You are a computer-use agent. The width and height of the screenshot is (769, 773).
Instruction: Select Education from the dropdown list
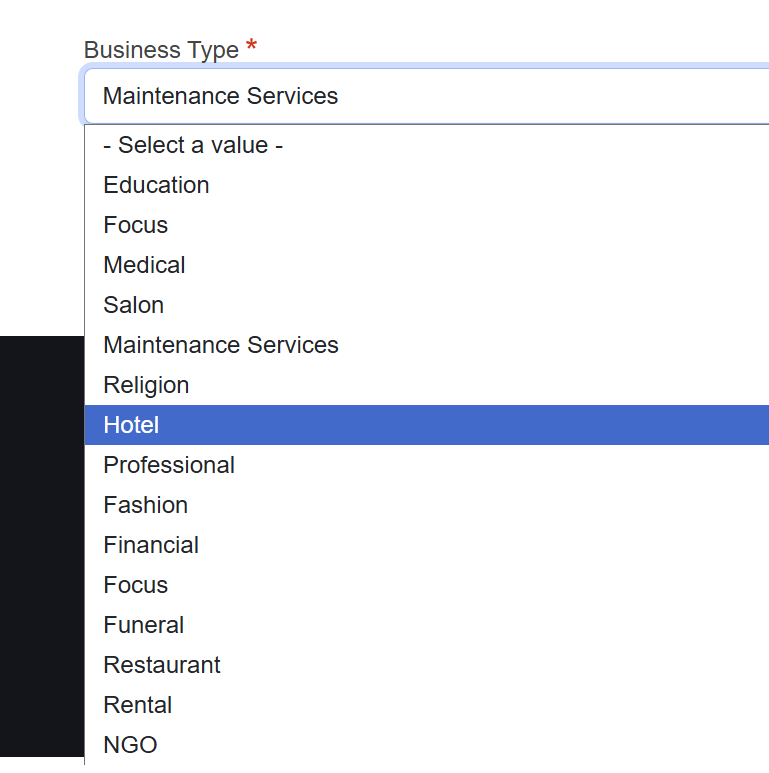click(156, 185)
